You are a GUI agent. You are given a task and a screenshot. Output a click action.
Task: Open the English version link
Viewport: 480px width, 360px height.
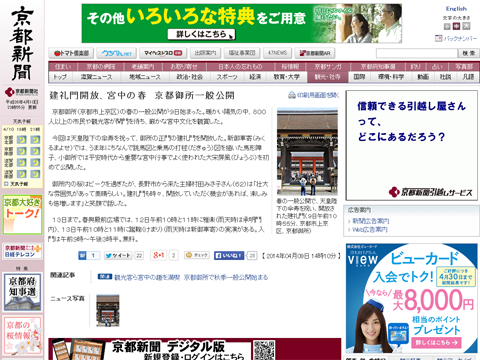(456, 9)
